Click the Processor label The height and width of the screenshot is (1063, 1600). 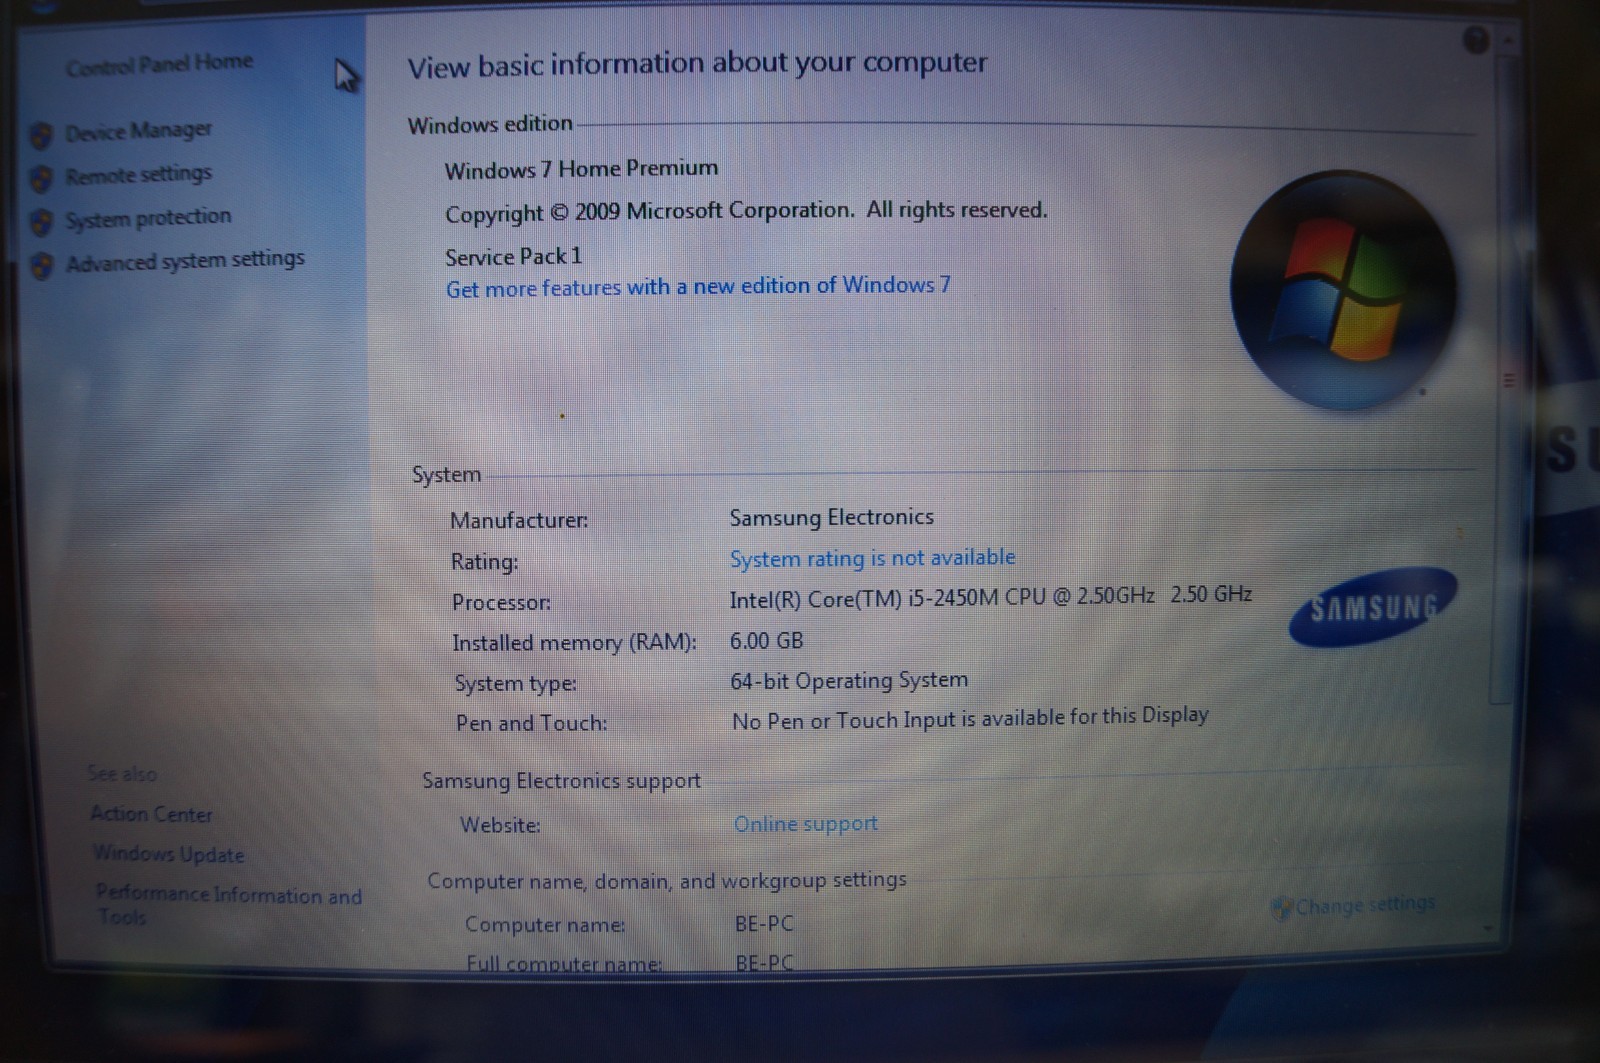[x=501, y=602]
